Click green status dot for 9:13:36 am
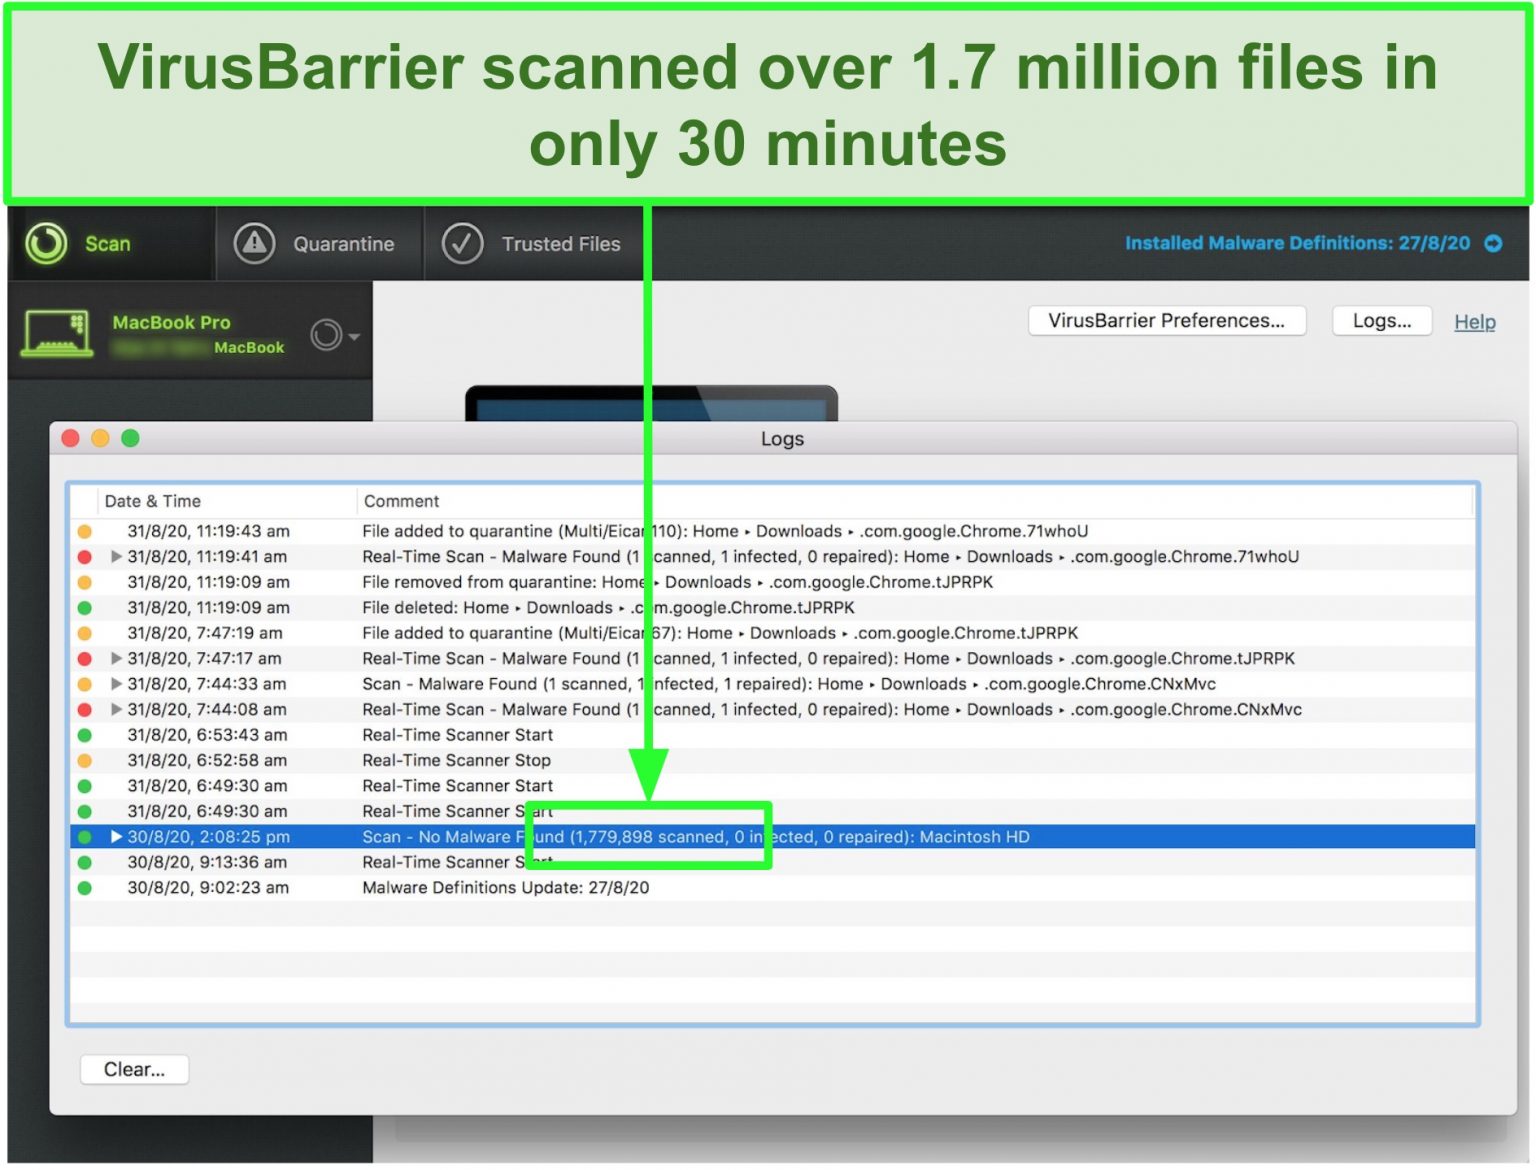The image size is (1536, 1170). tap(85, 862)
